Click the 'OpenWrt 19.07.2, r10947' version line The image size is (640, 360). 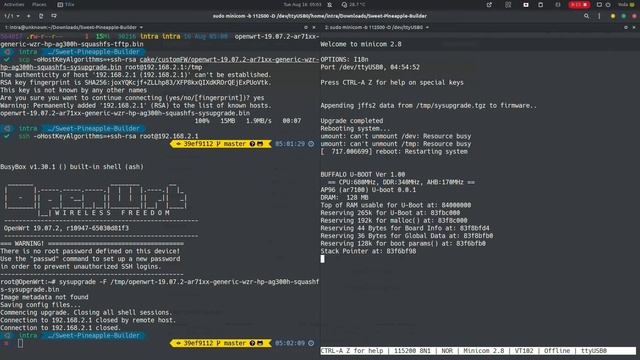click(x=66, y=228)
